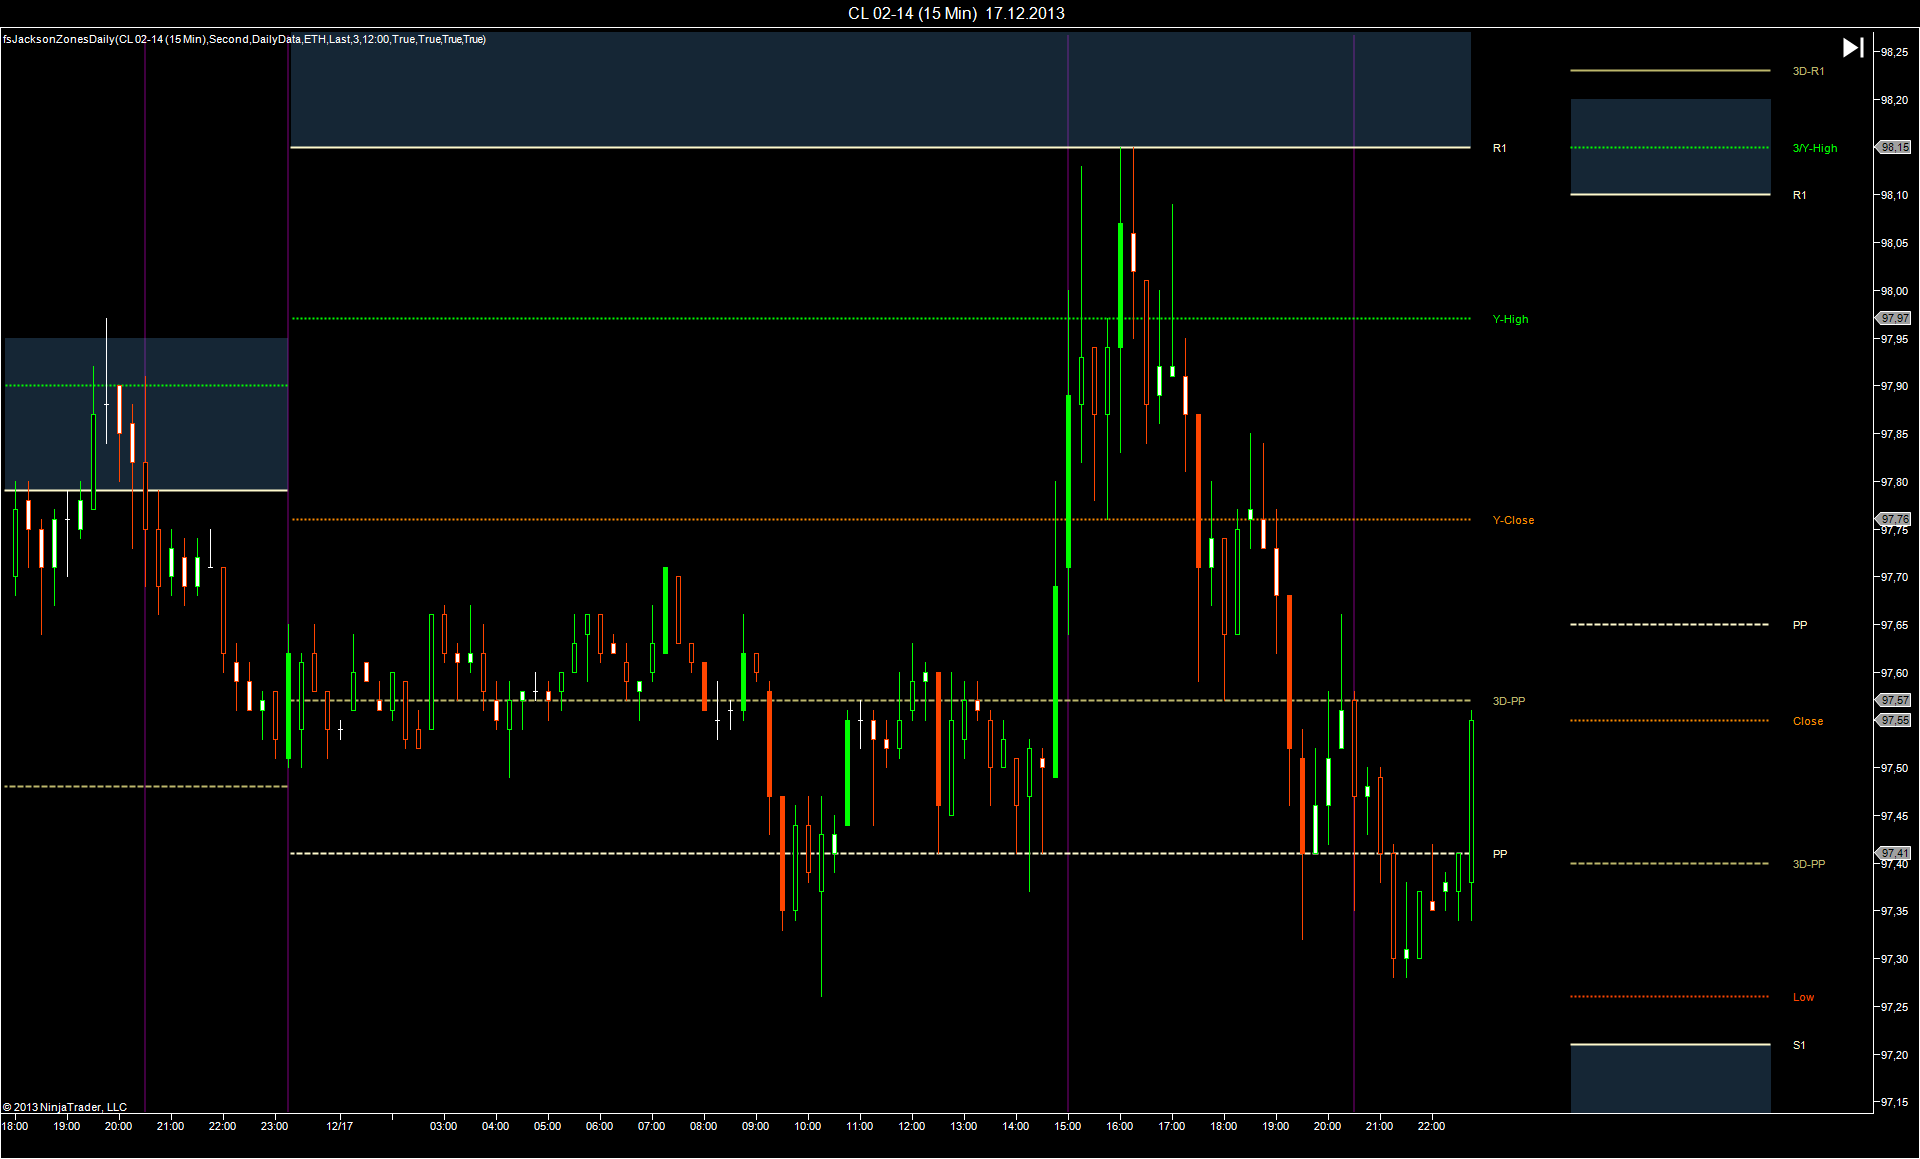Select the fsJacksonZonesDaily indicator label
1920x1159 pixels.
[x=244, y=39]
